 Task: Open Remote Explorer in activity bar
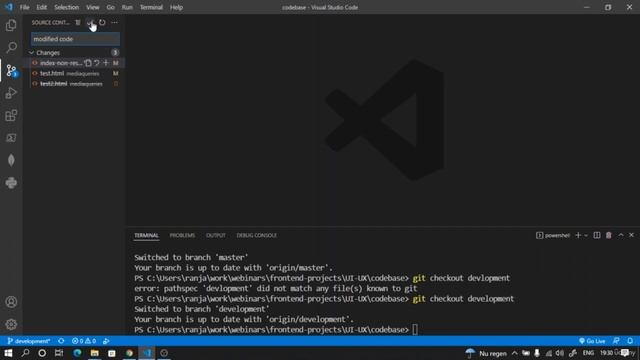tap(11, 138)
